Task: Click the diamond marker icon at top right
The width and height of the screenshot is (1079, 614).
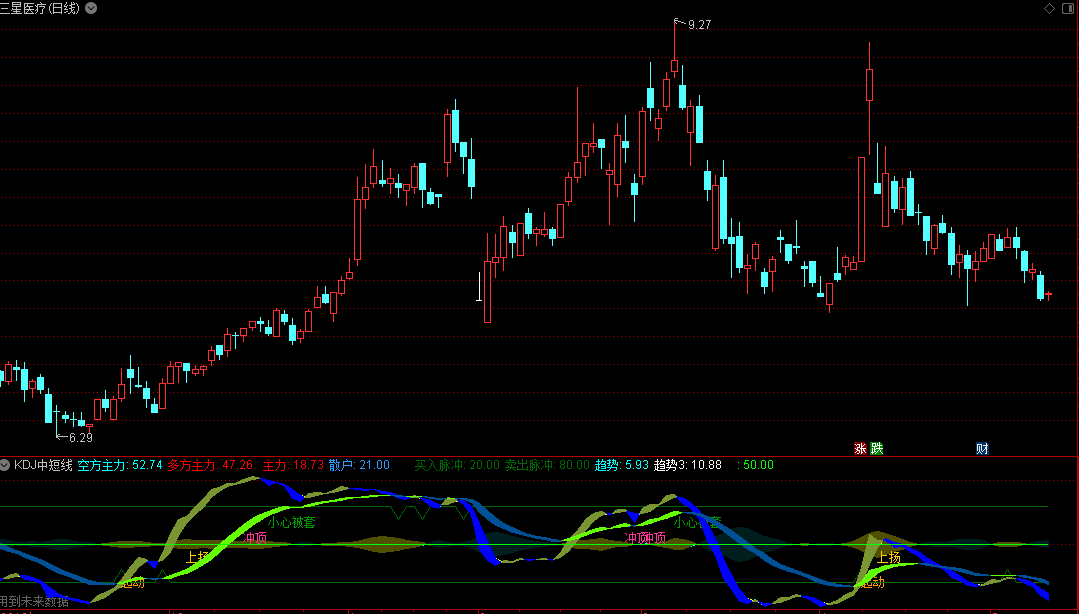Action: pos(1049,8)
